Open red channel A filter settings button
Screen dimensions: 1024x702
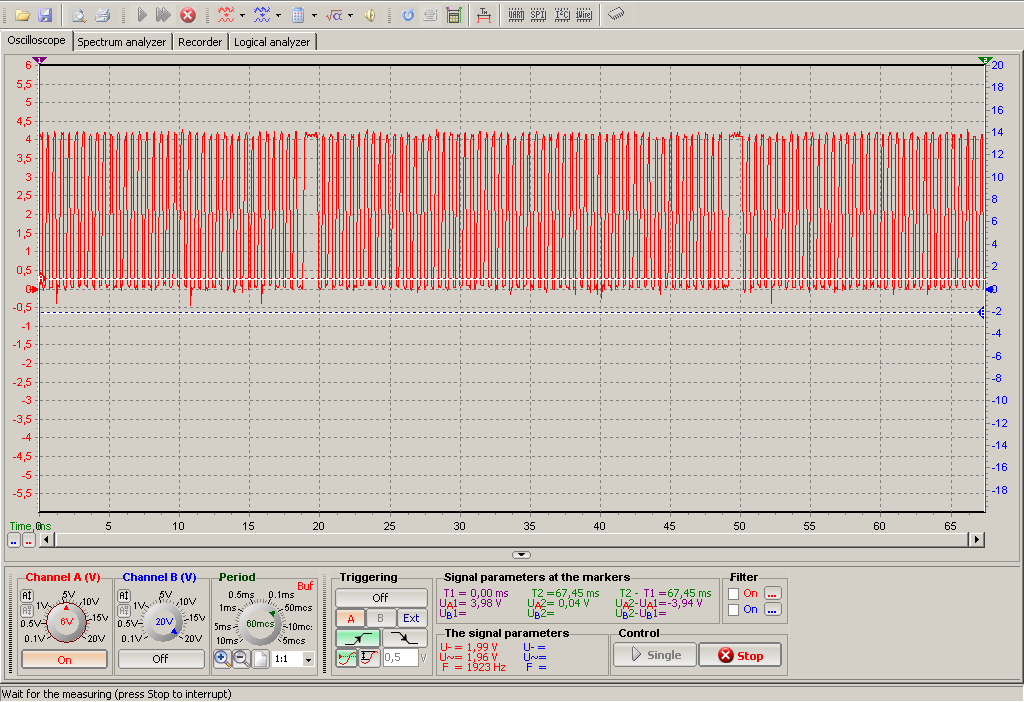772,594
